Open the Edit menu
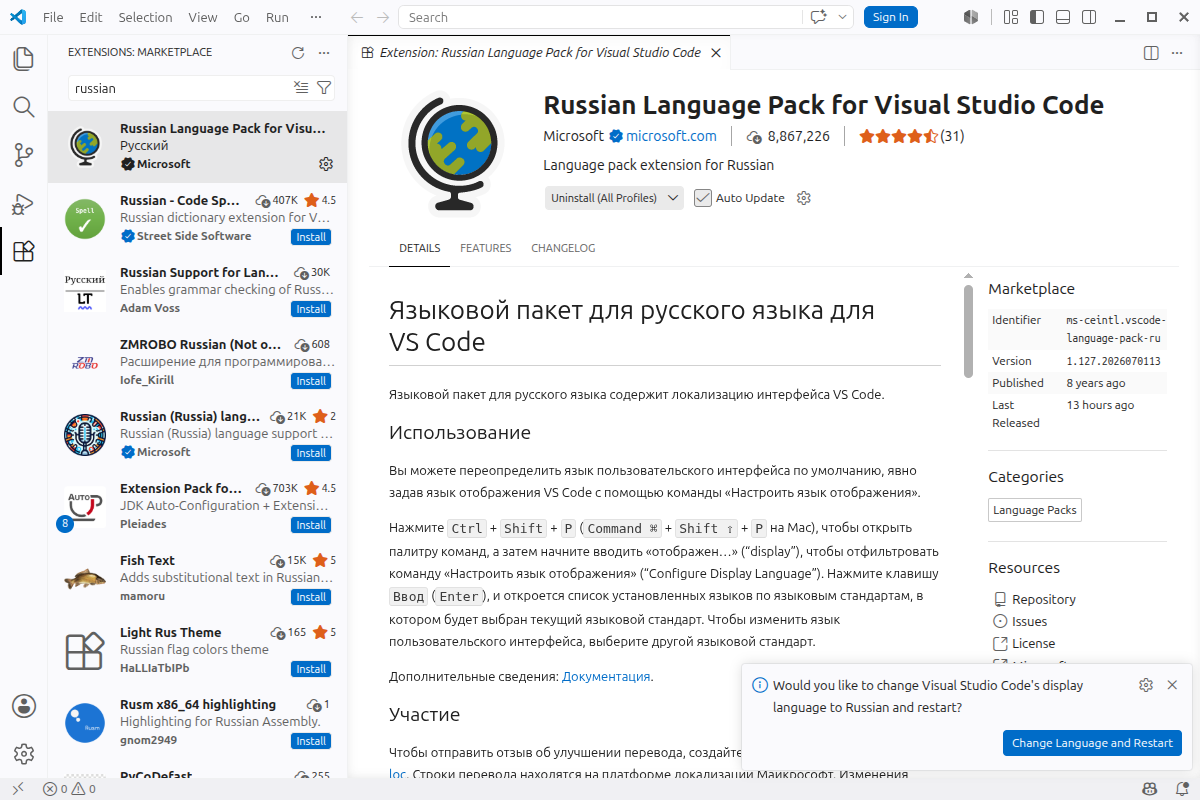The image size is (1200, 800). (x=90, y=17)
